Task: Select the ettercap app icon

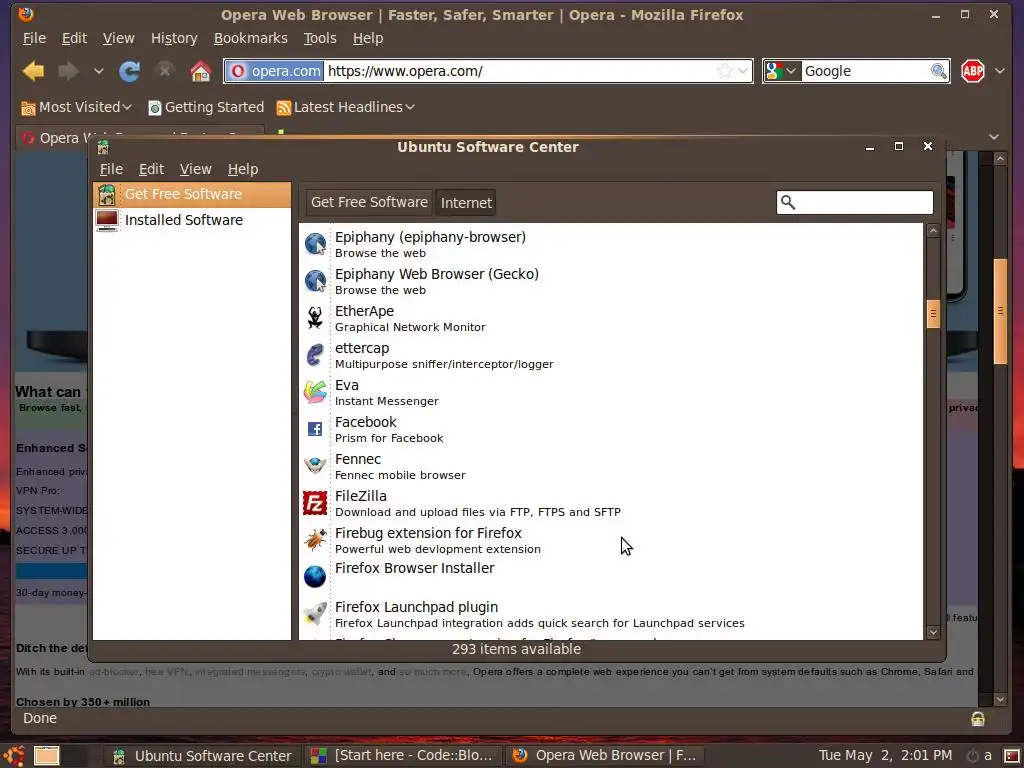Action: tap(315, 355)
